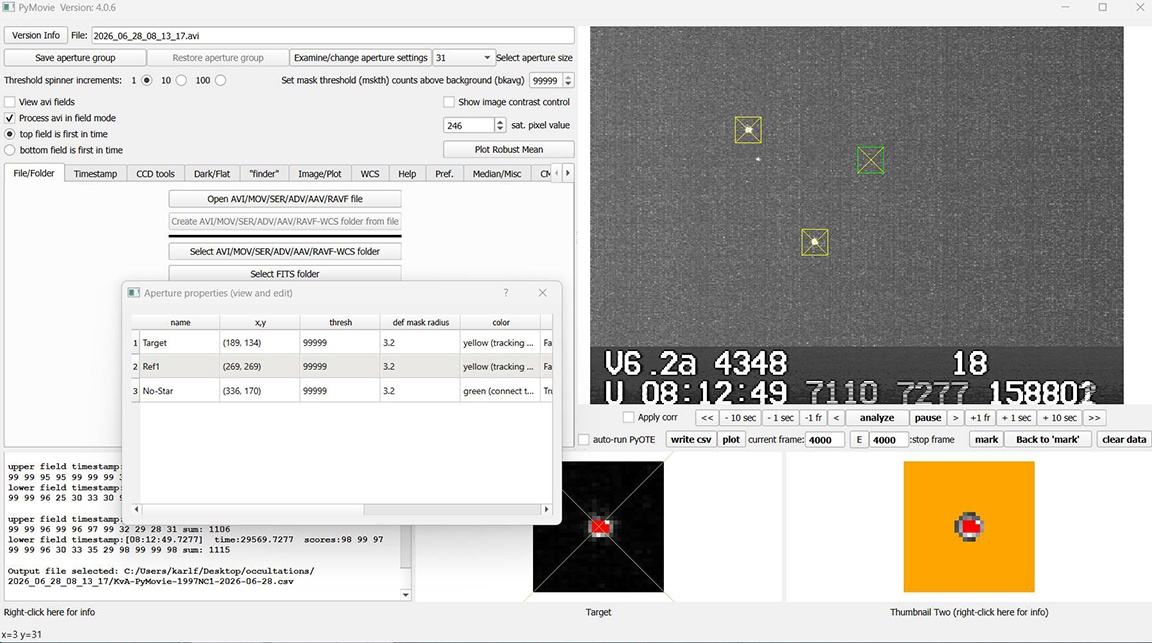Image resolution: width=1152 pixels, height=643 pixels.
Task: Step back 10 sec
Action: coord(740,417)
